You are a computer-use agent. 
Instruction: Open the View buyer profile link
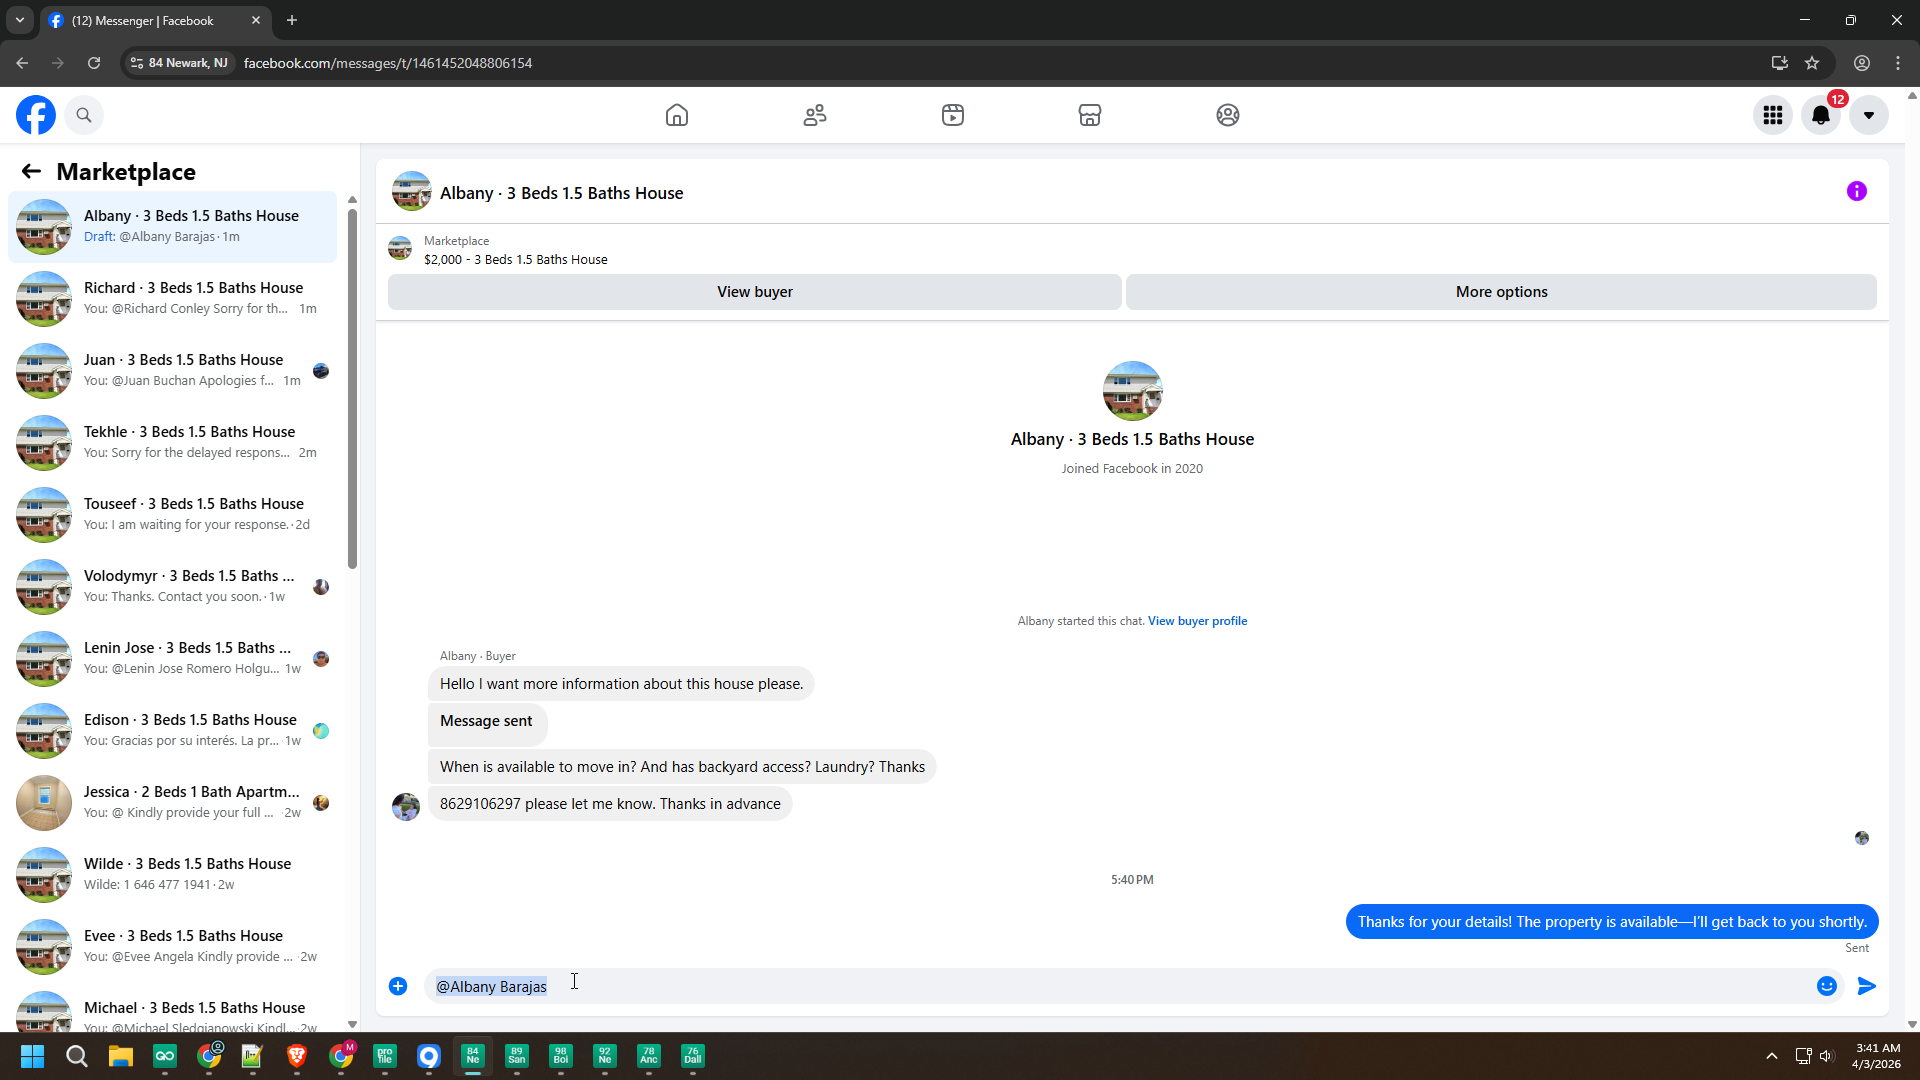click(1198, 621)
